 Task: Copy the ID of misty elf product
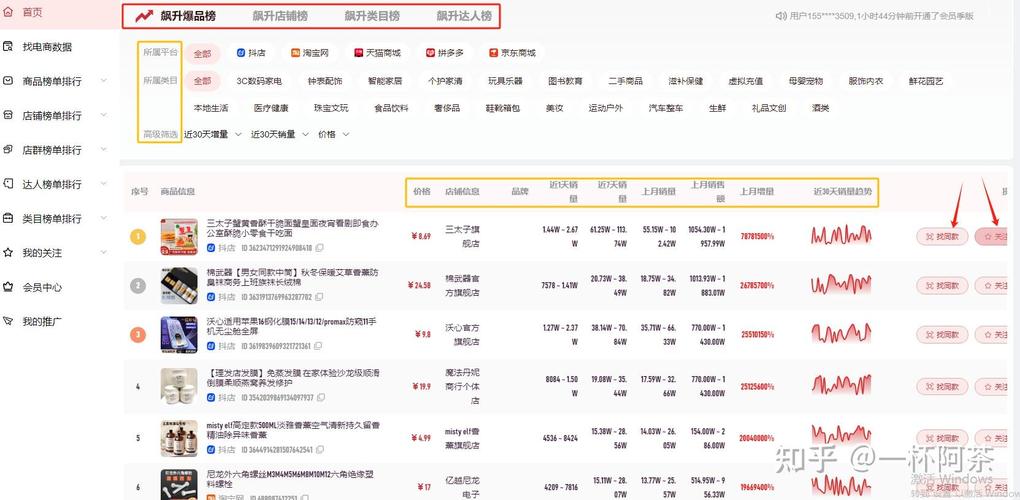pyautogui.click(x=320, y=450)
